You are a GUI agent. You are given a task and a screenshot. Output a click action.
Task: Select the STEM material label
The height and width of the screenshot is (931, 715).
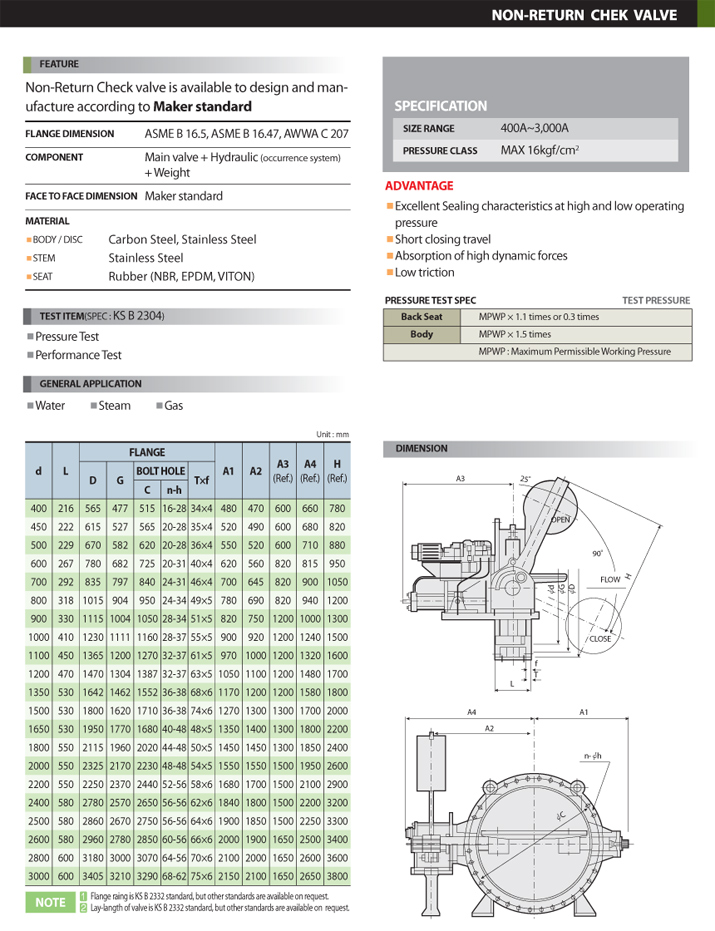[x=44, y=258]
